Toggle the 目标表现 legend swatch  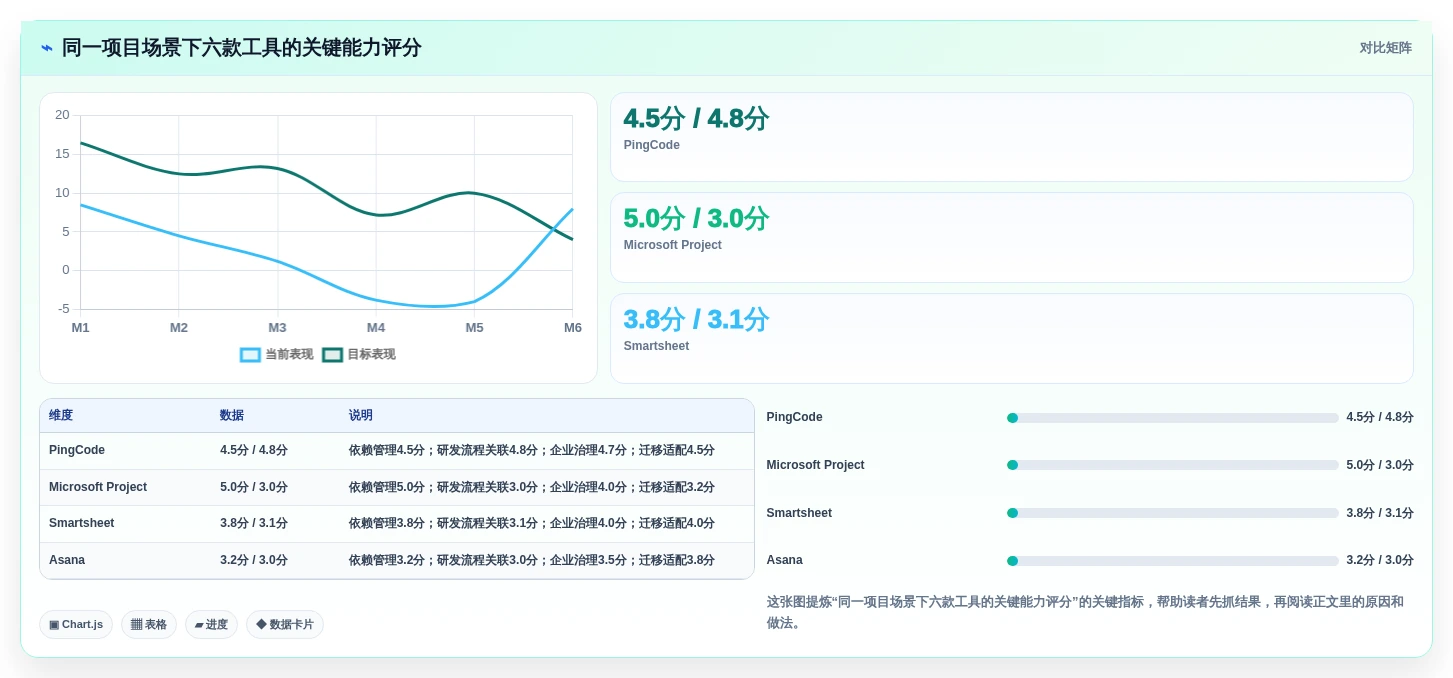pos(332,355)
